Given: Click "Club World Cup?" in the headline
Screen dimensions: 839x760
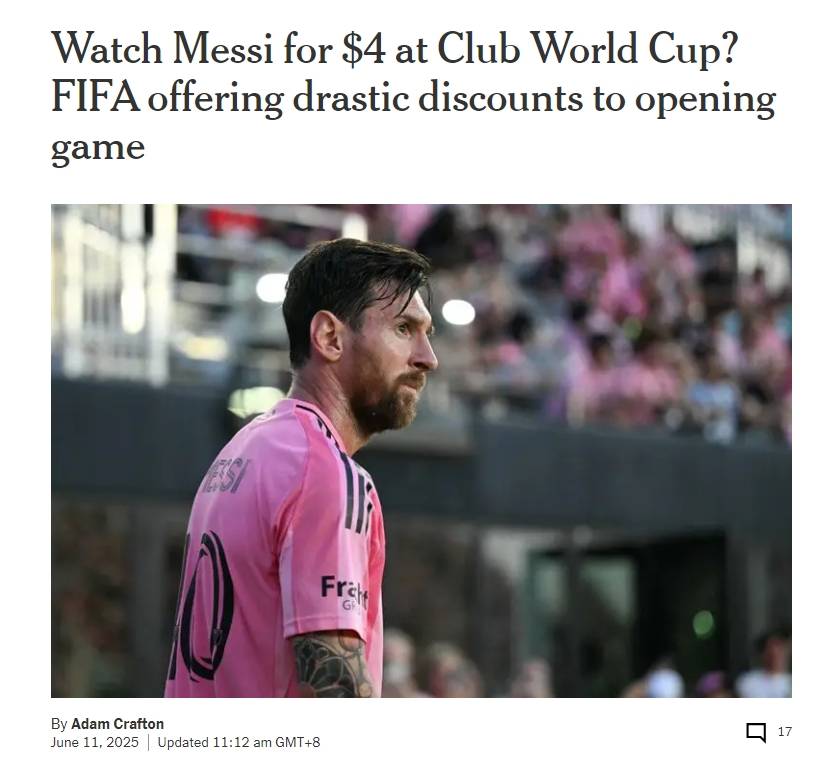Looking at the screenshot, I should pyautogui.click(x=588, y=49).
